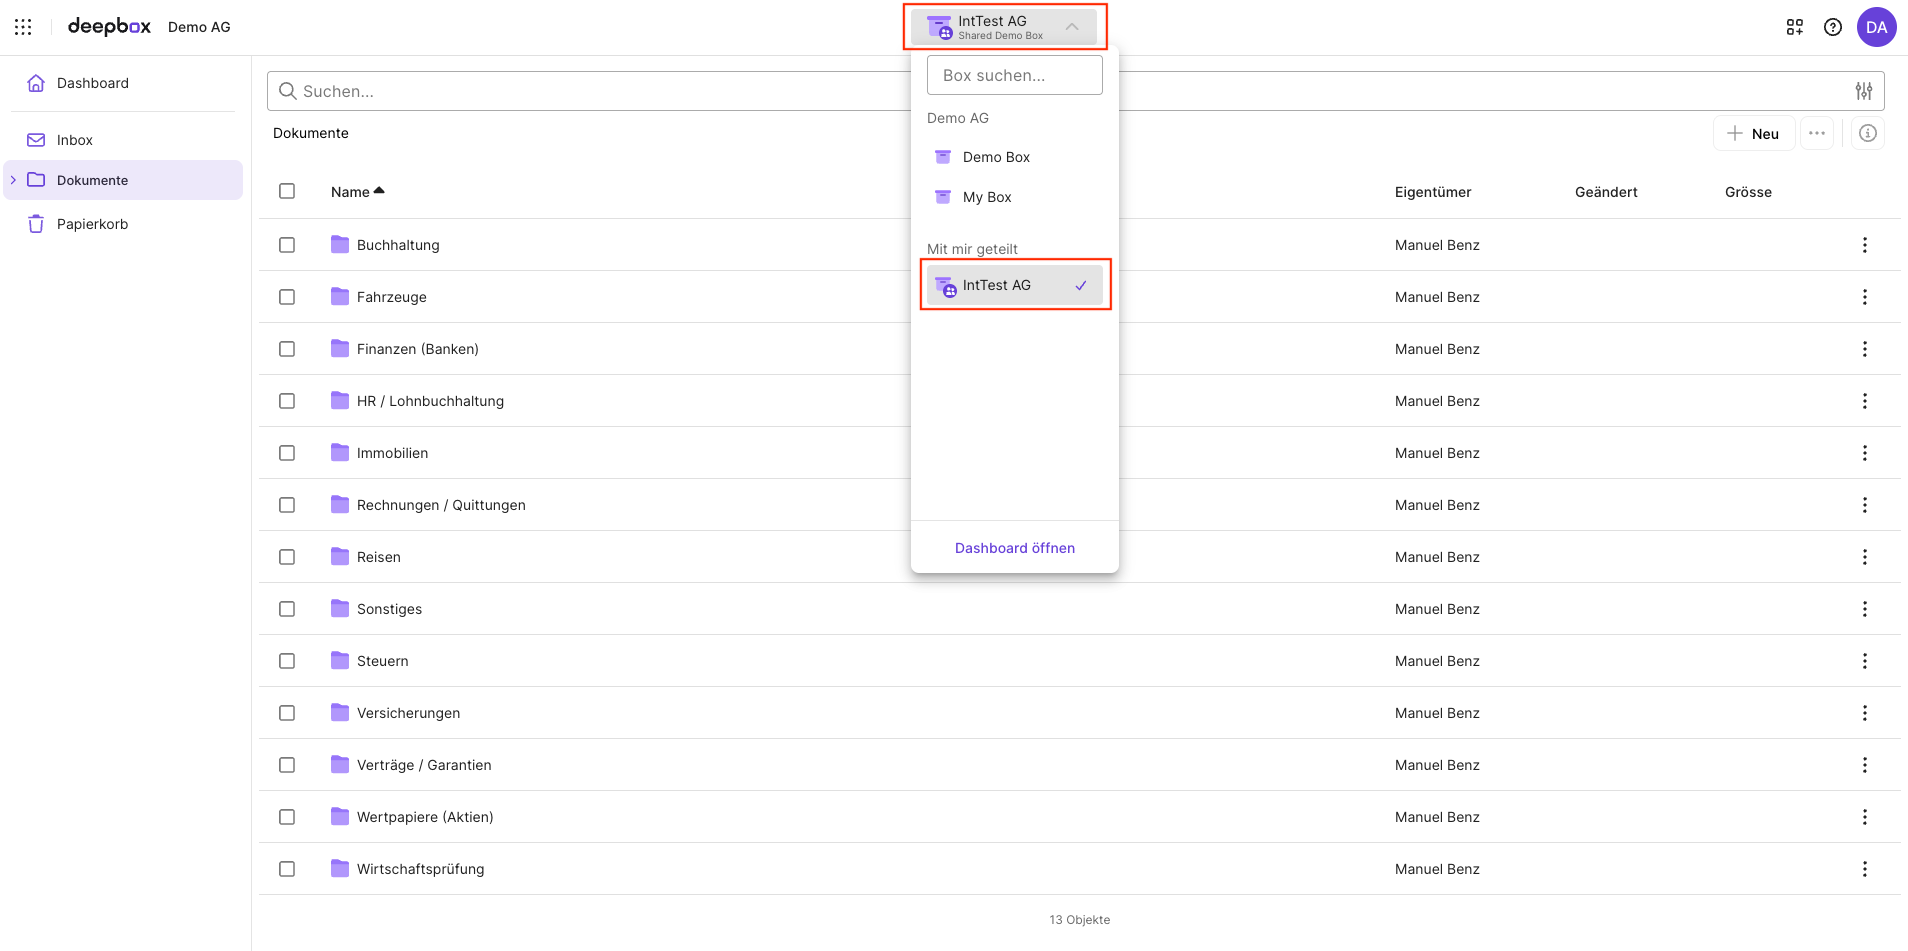Select My Box from the list
1908x951 pixels.
click(x=987, y=197)
